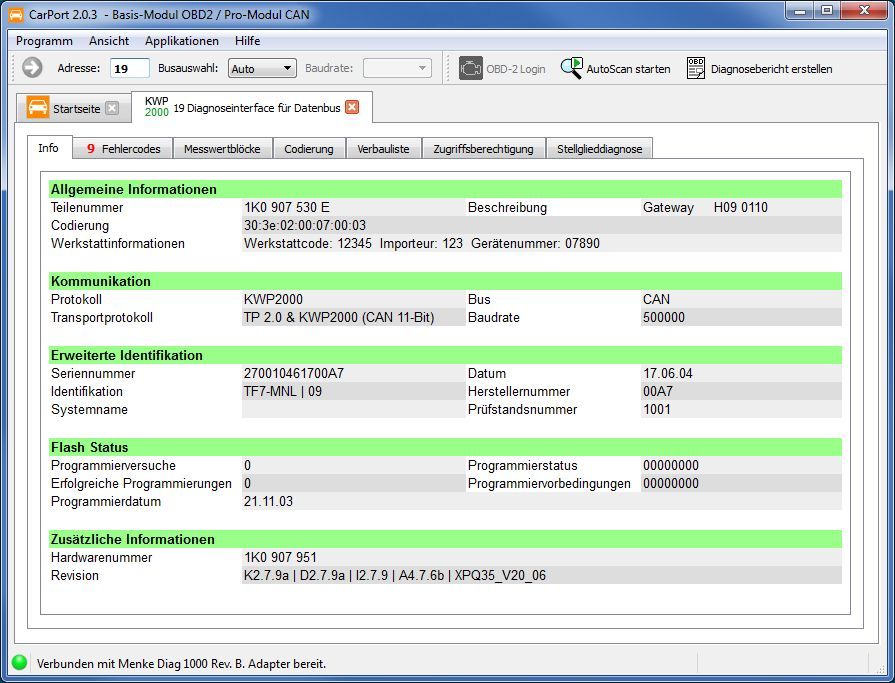Click the green connection status indicator

tap(19, 662)
